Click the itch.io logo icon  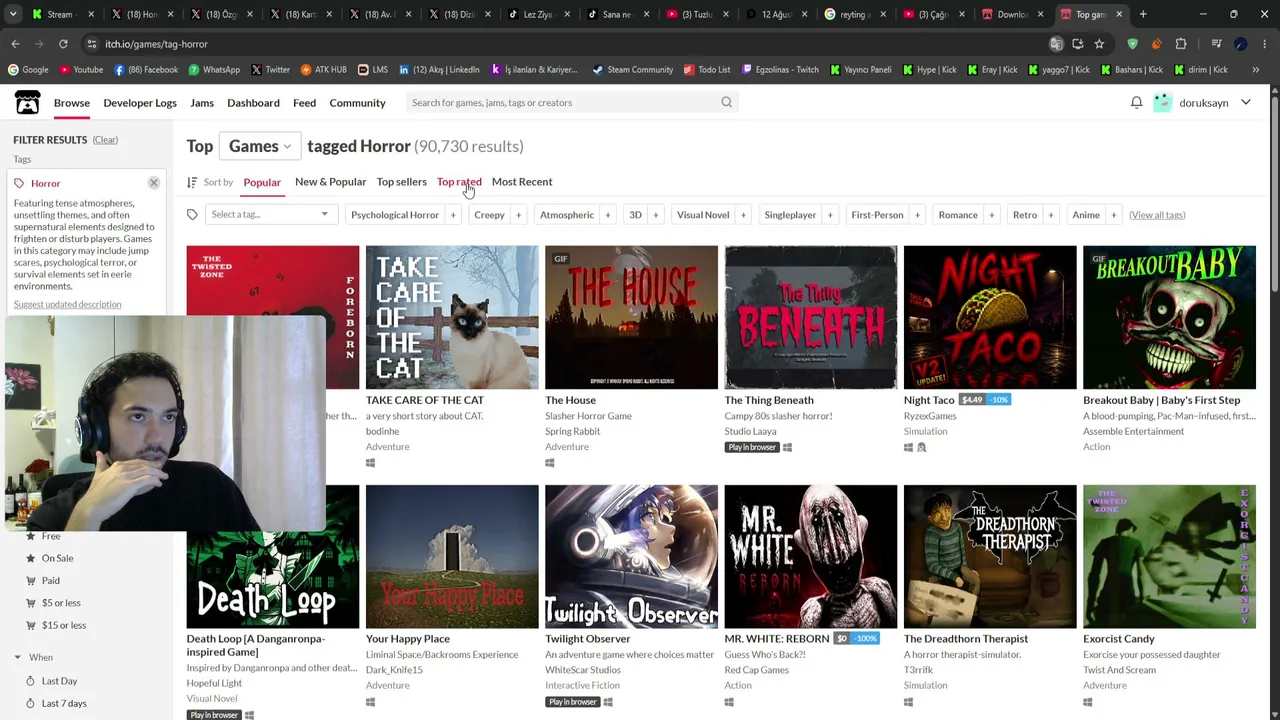pos(27,102)
